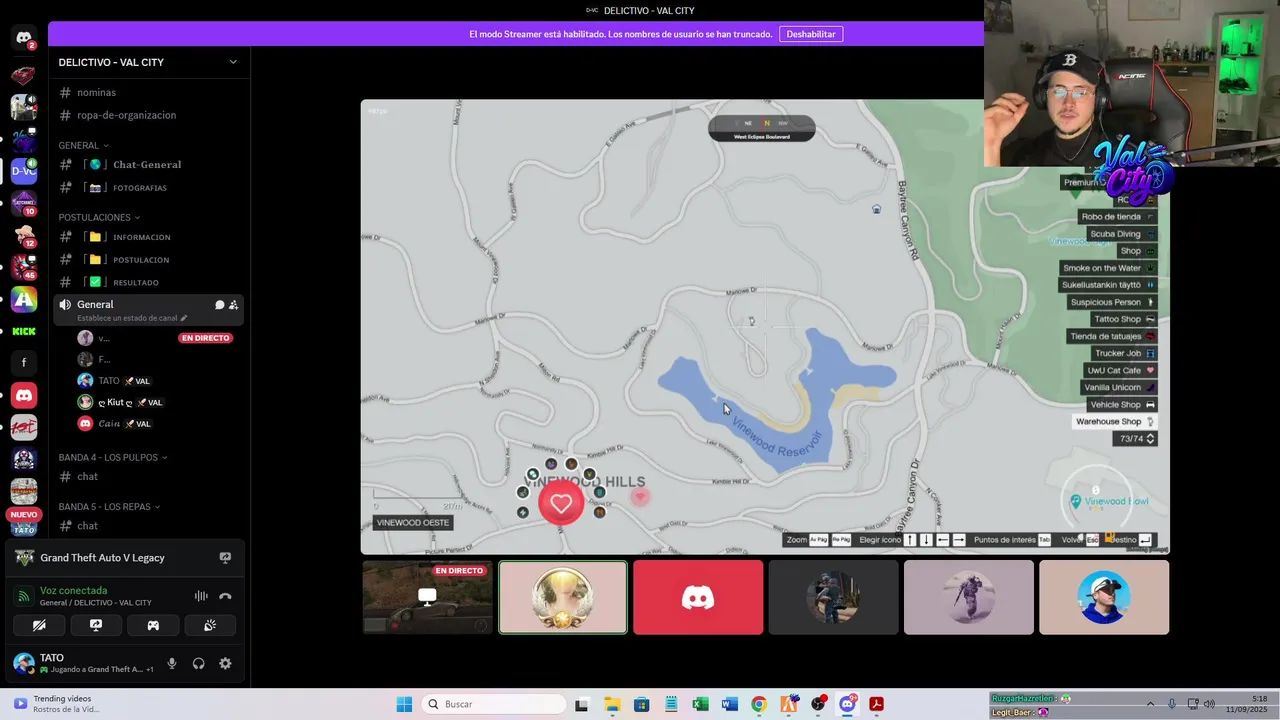This screenshot has height=720, width=1280.
Task: Select blue-cap avatar participant tile
Action: coord(1104,597)
